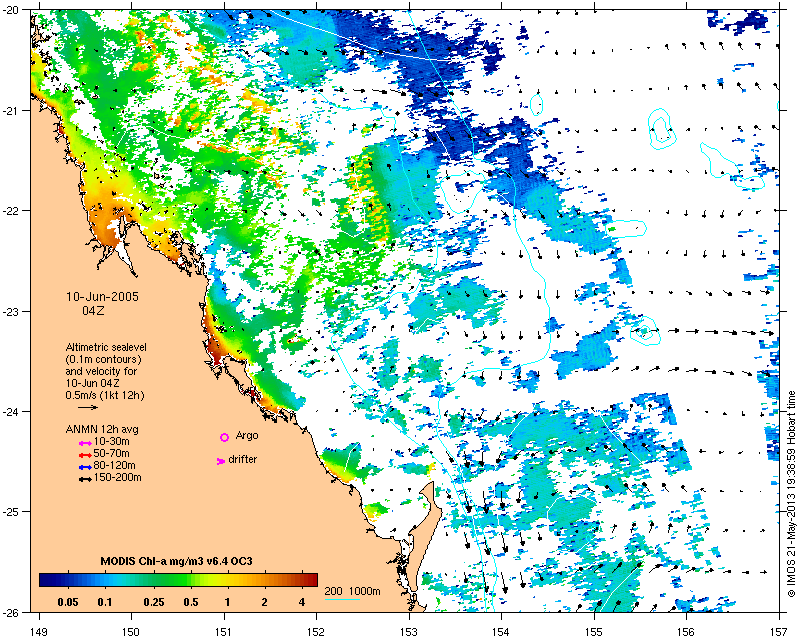This screenshot has height=640, width=800.
Task: Click the time label 04Z
Action: [93, 310]
